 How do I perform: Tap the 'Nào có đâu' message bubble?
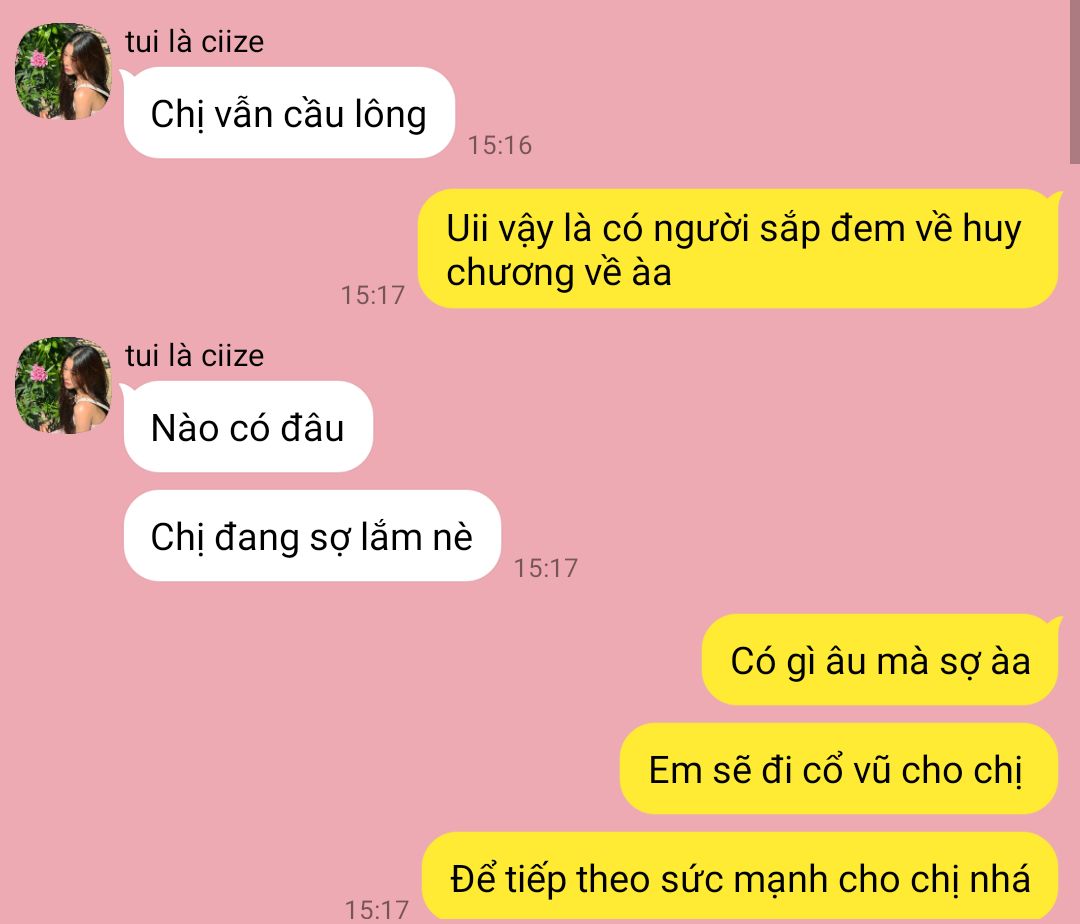[248, 427]
